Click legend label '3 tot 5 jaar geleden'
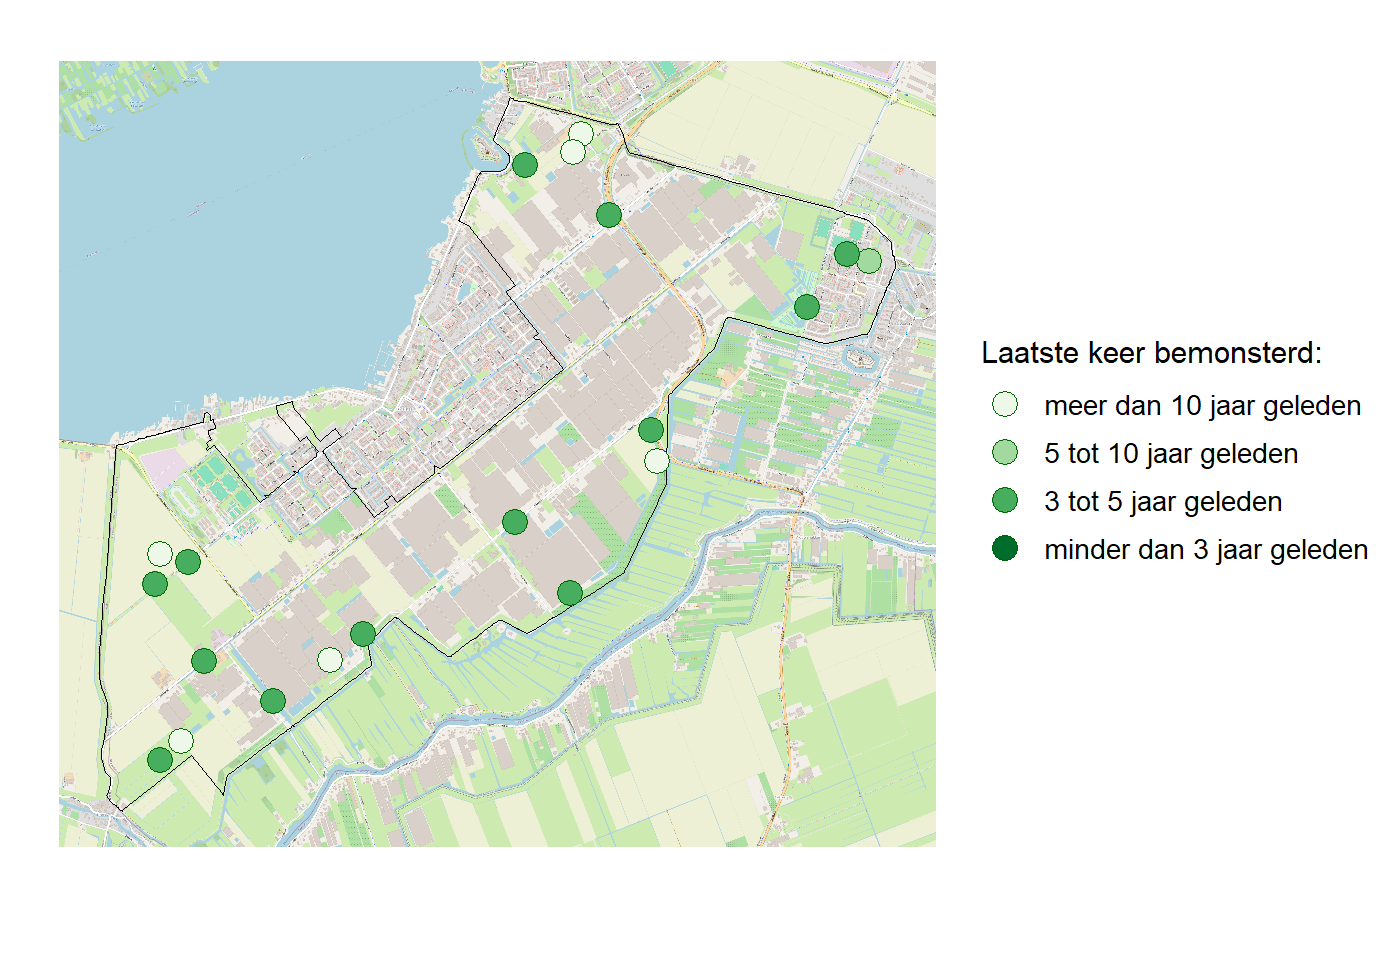The image size is (1400, 953). click(1163, 502)
